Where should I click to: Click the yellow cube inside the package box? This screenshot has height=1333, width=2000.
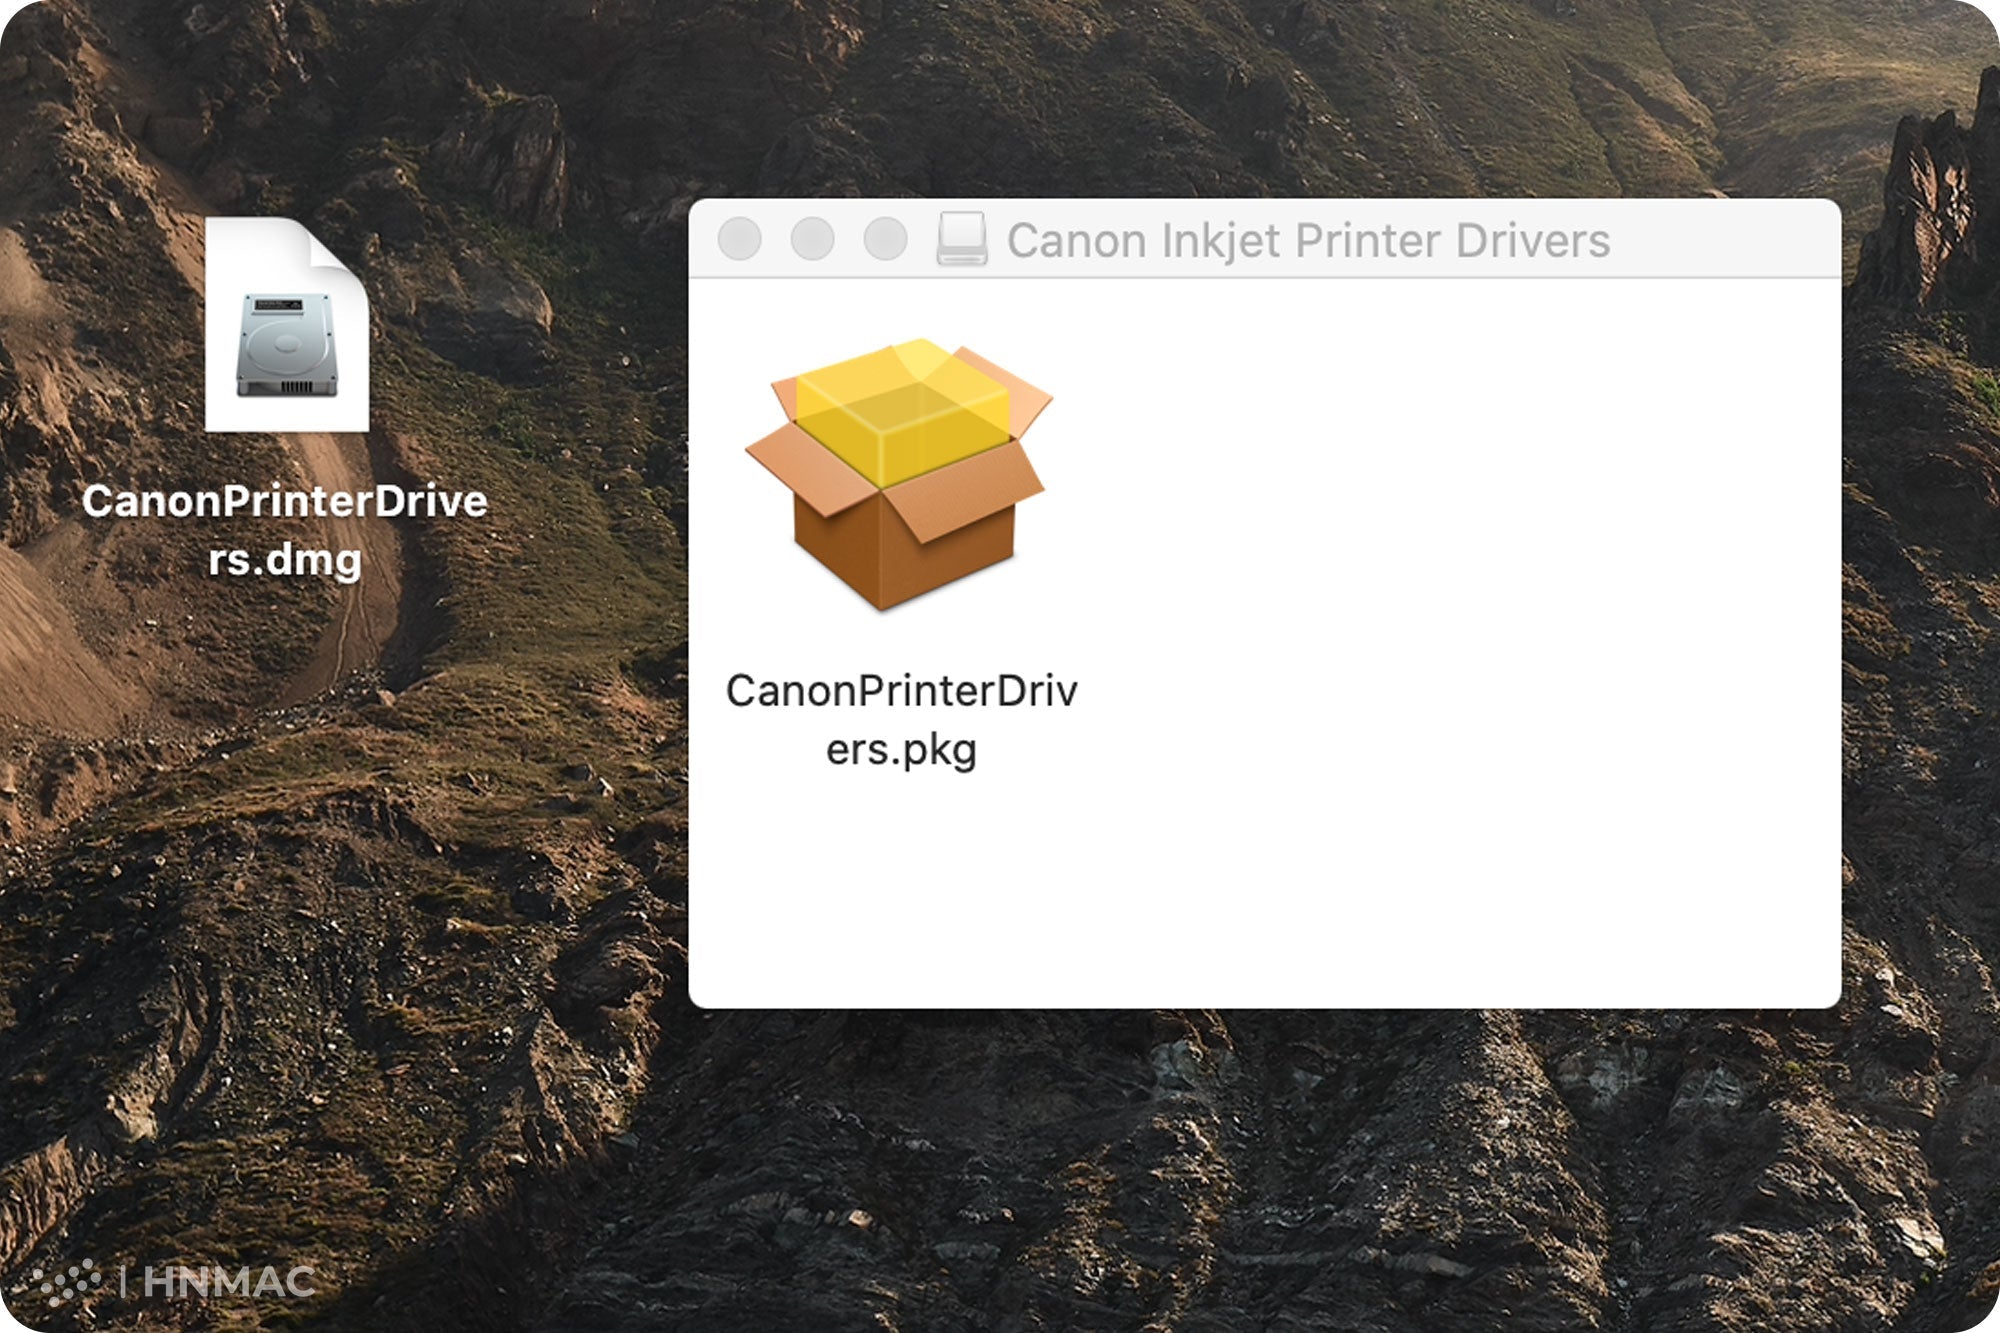900,410
